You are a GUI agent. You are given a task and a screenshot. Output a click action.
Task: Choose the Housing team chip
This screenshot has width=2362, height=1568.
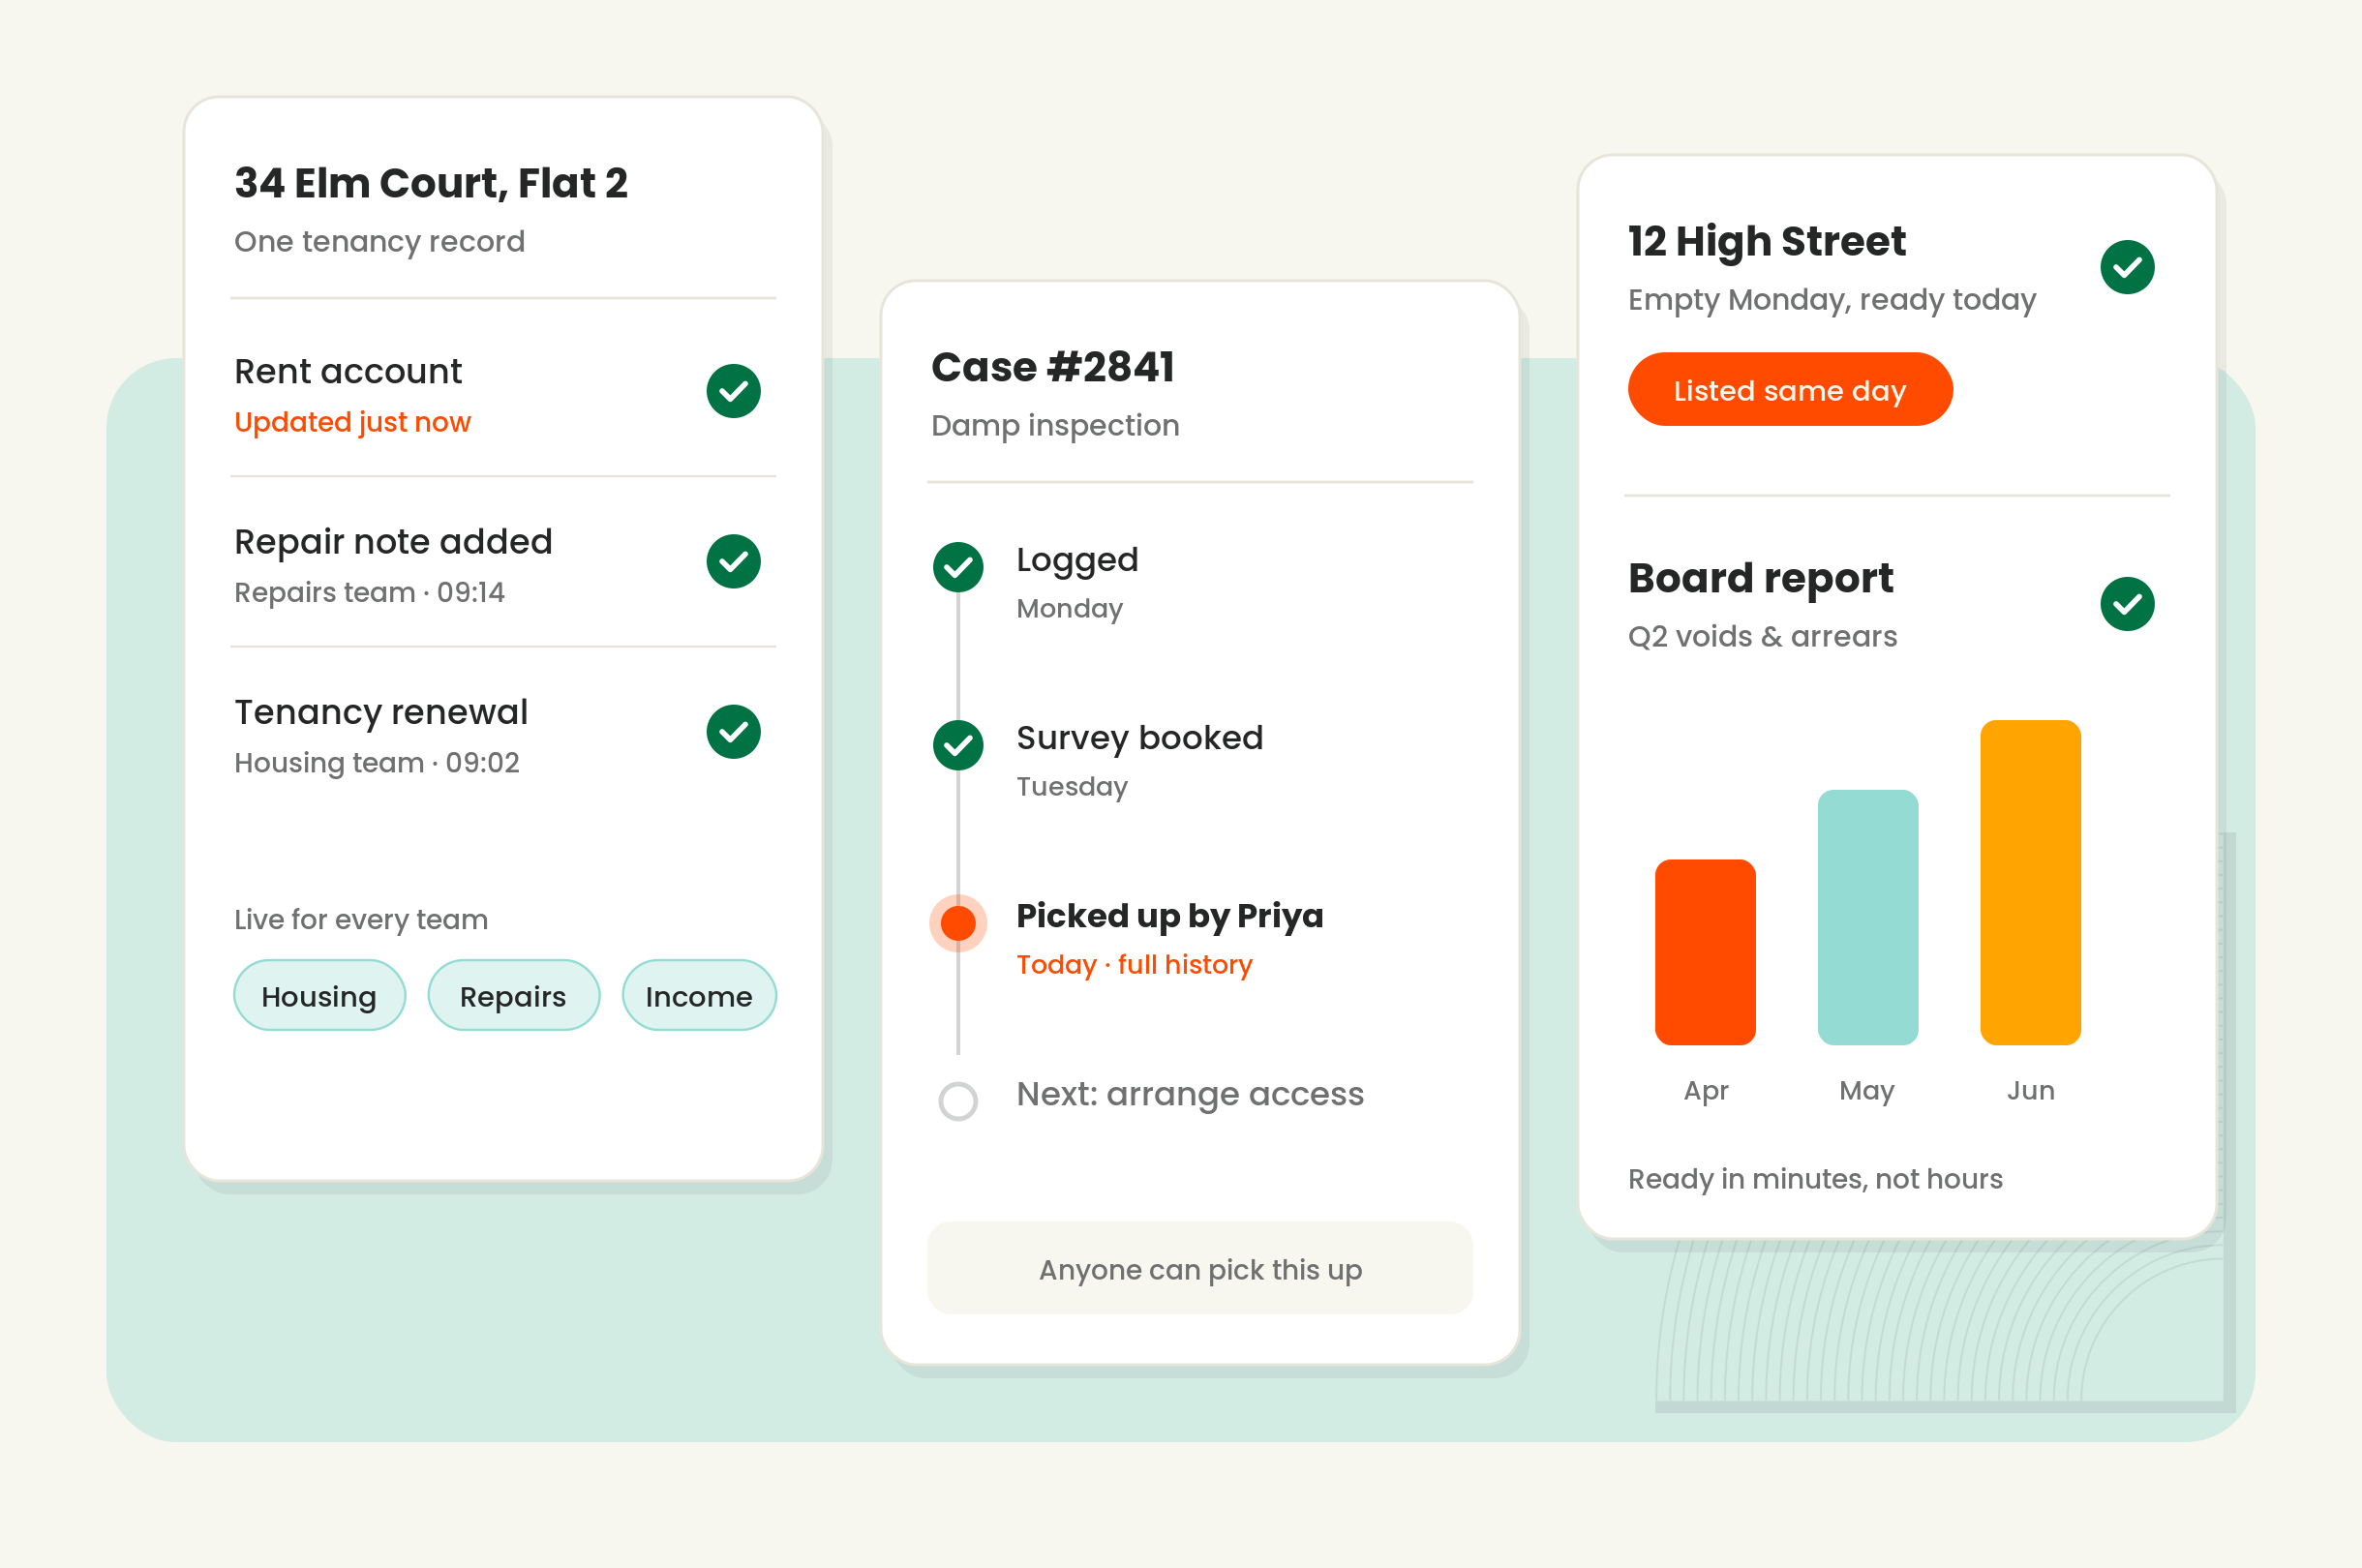[319, 995]
